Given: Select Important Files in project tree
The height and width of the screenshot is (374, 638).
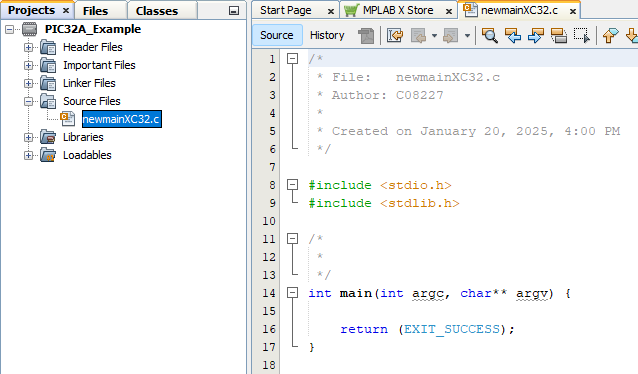Looking at the screenshot, I should (99, 65).
